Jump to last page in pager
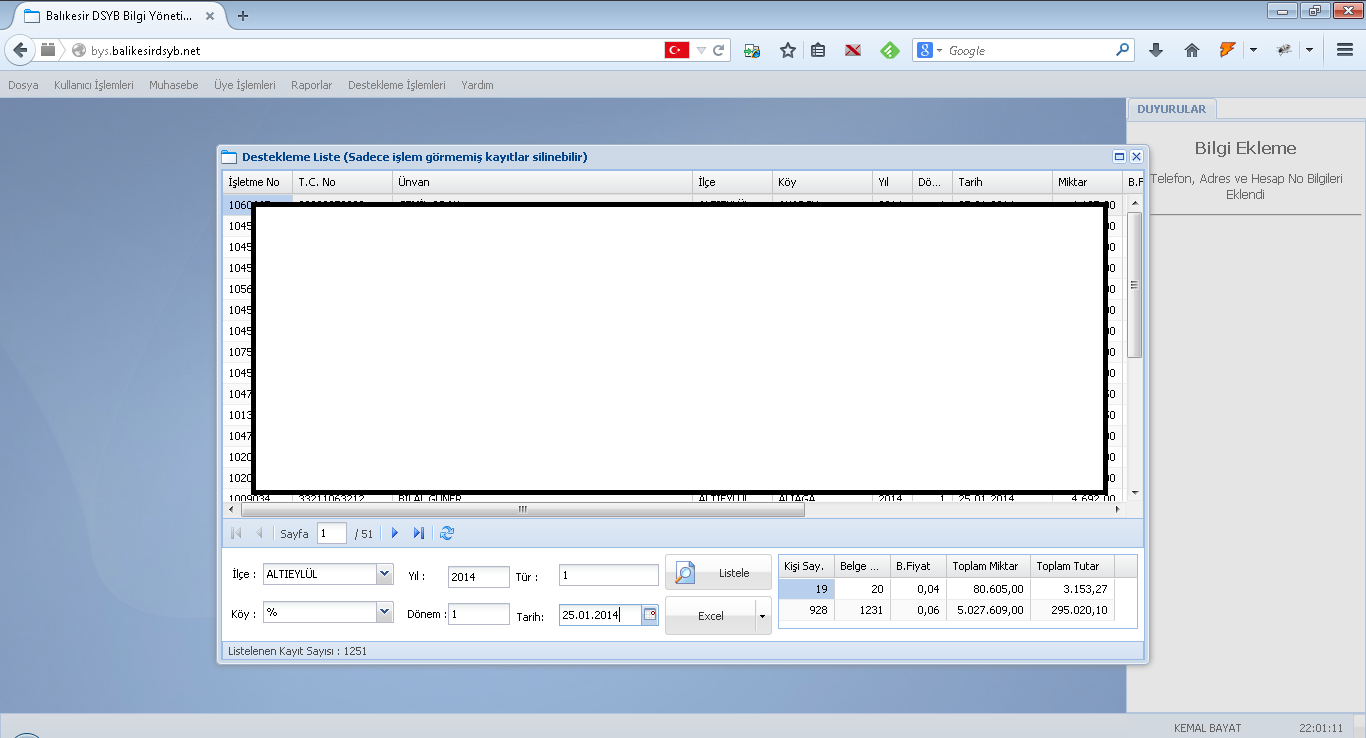This screenshot has width=1366, height=738. pyautogui.click(x=419, y=534)
